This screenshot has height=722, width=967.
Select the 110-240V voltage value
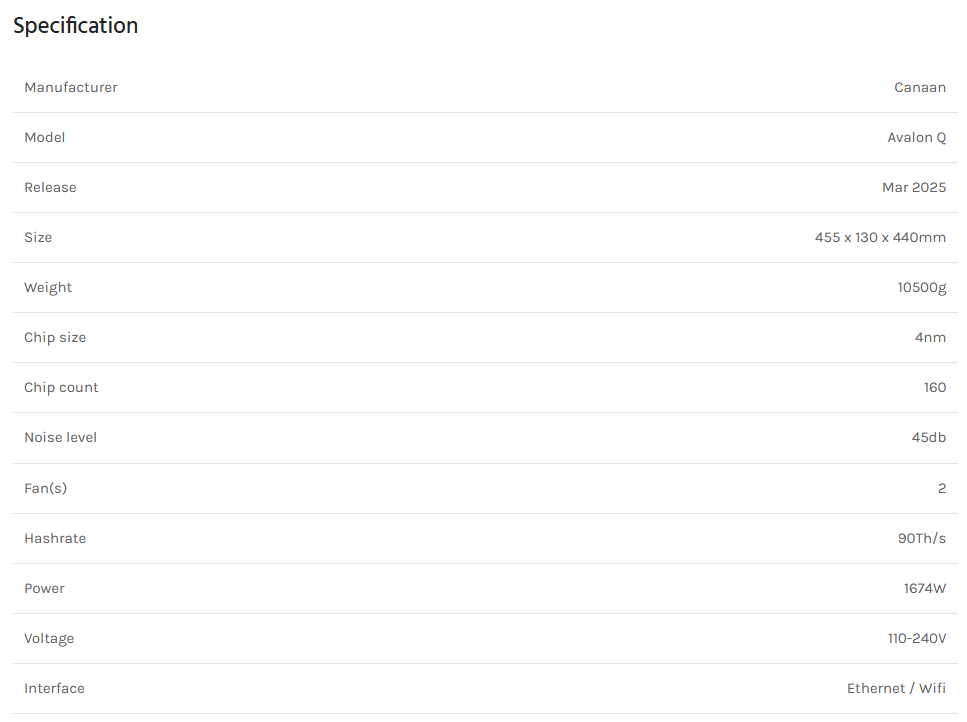click(916, 638)
